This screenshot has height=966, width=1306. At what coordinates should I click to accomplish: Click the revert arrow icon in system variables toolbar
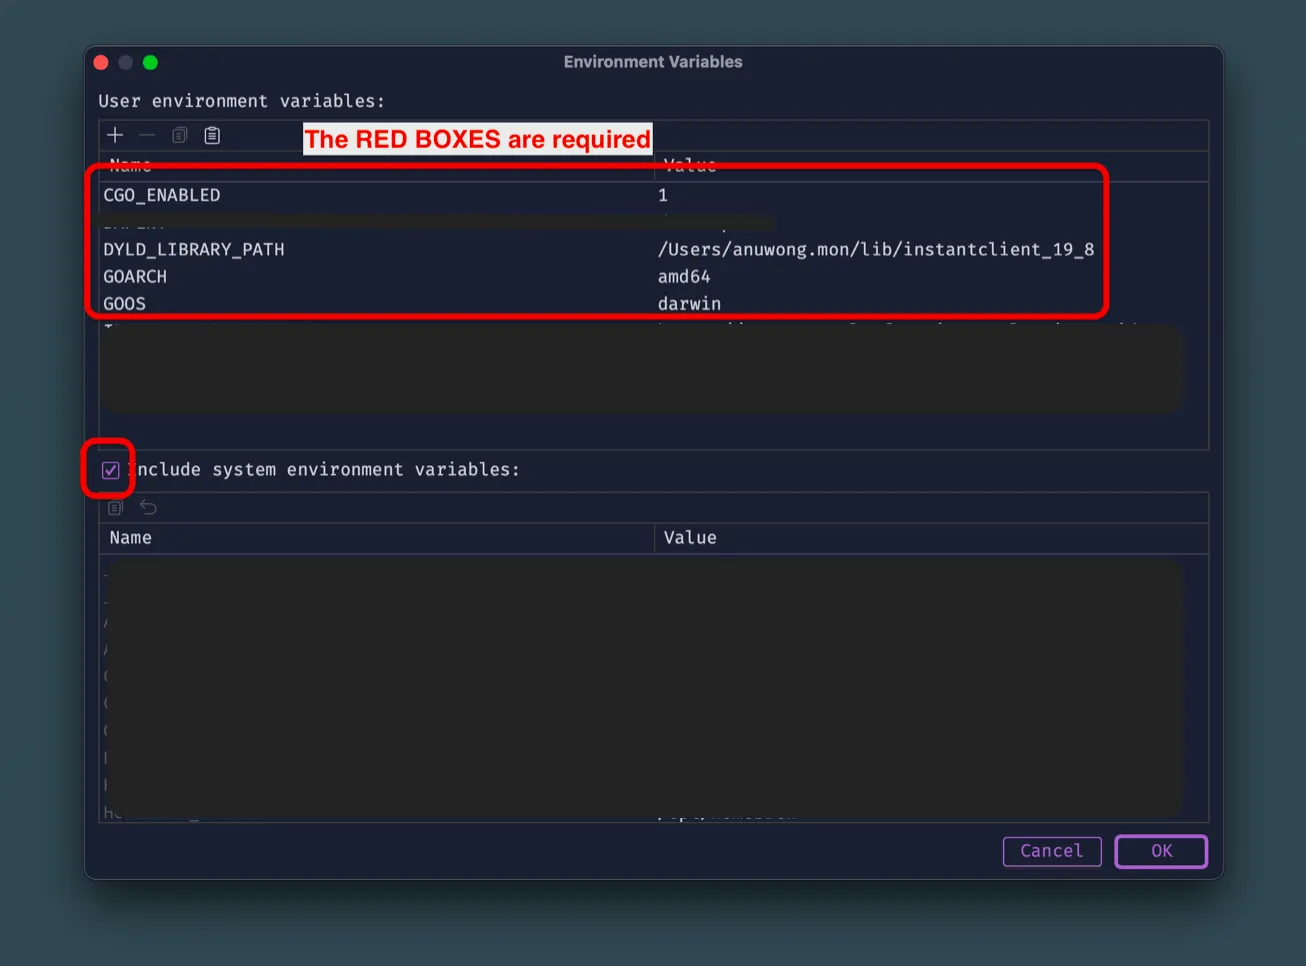pos(148,508)
